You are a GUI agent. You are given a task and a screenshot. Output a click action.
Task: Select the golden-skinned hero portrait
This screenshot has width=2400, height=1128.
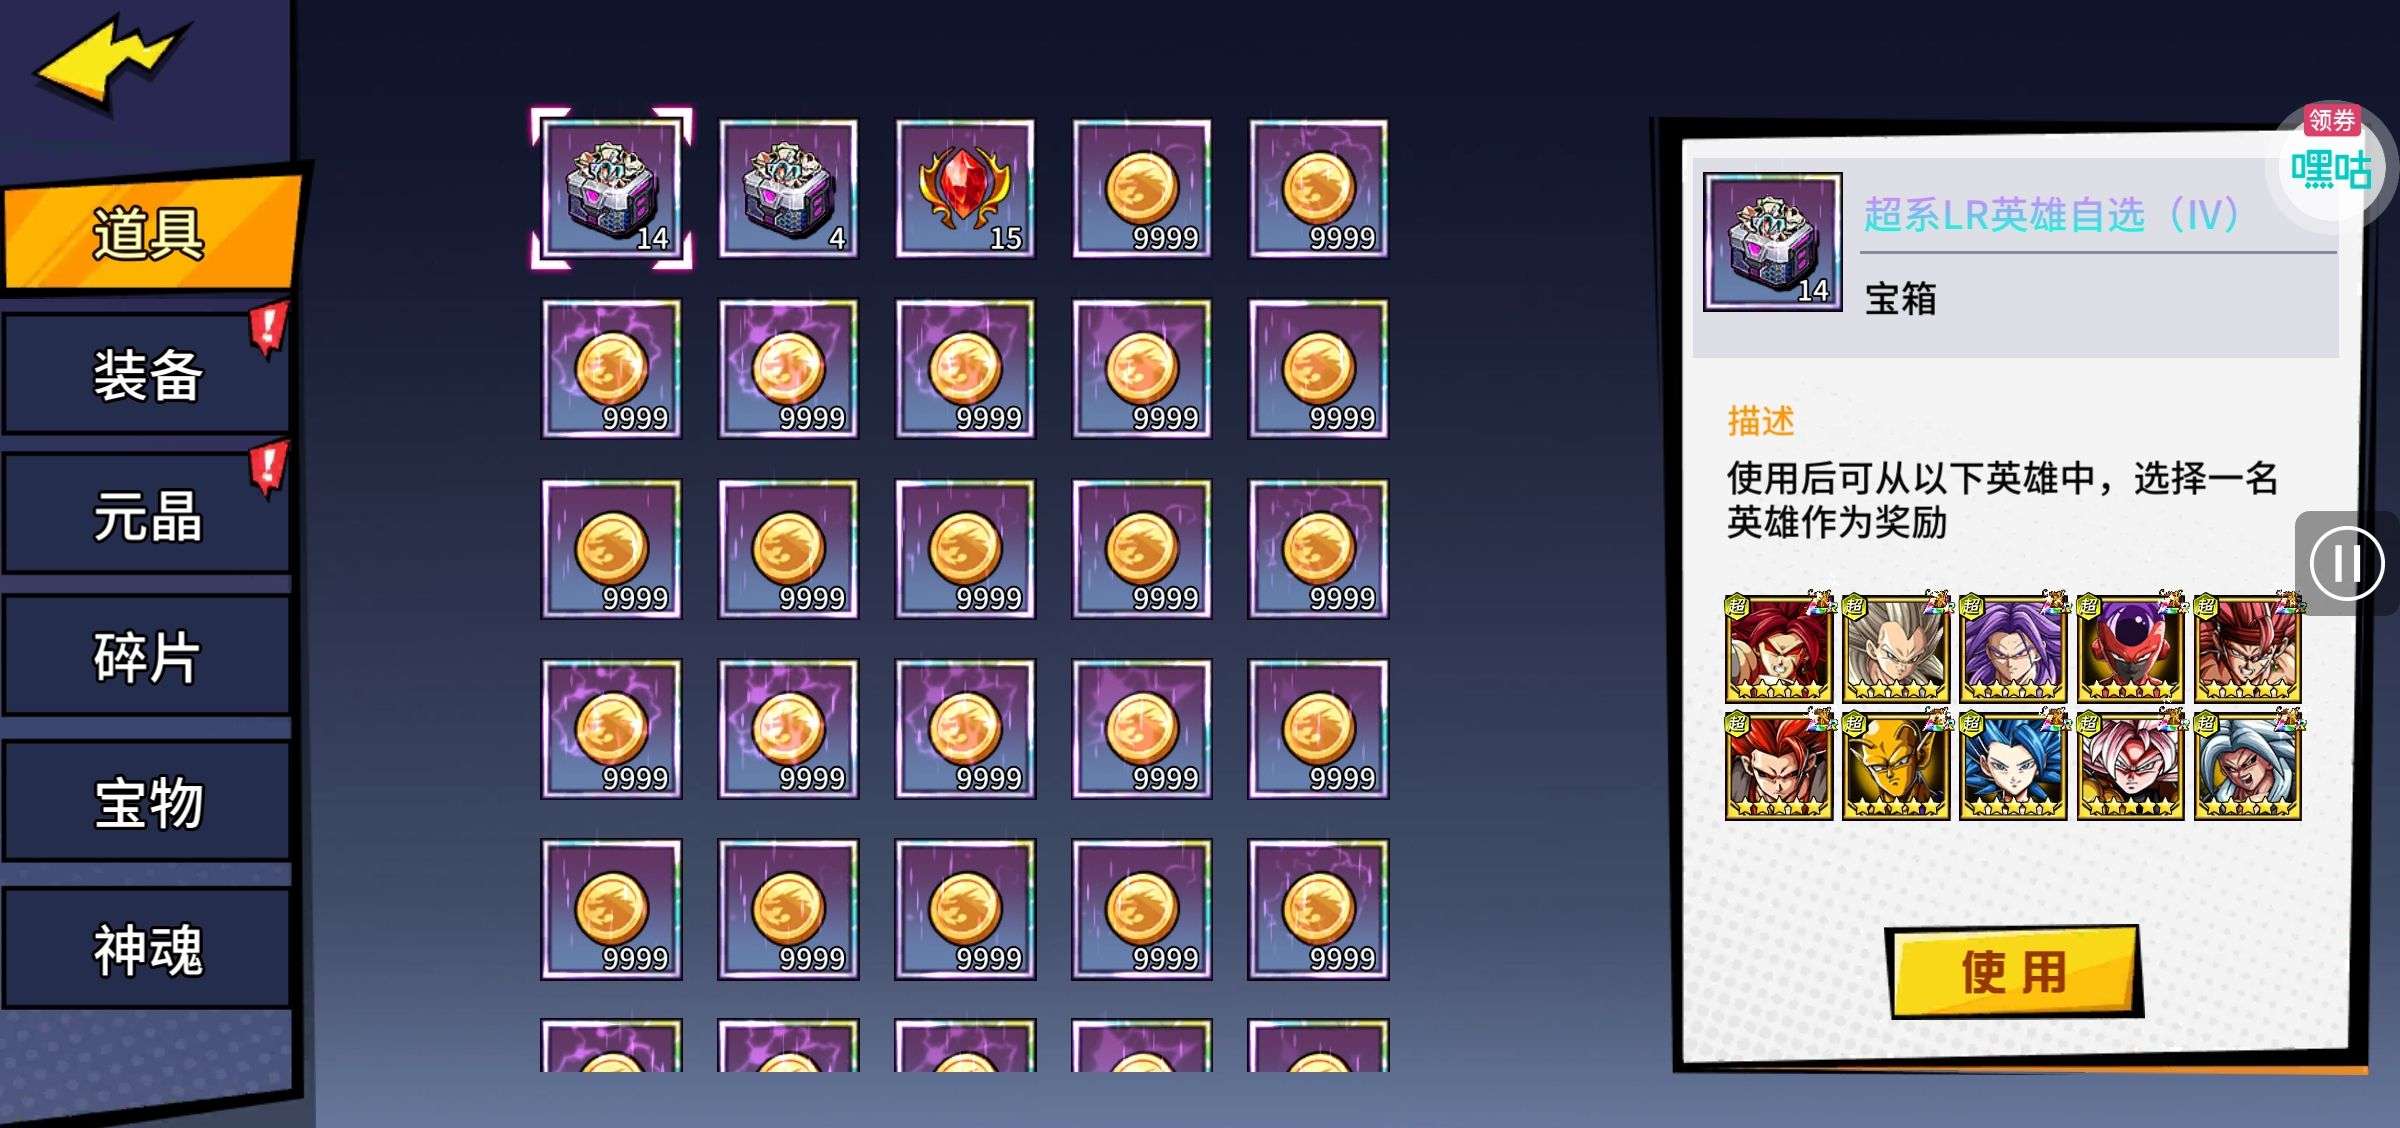click(x=1896, y=765)
